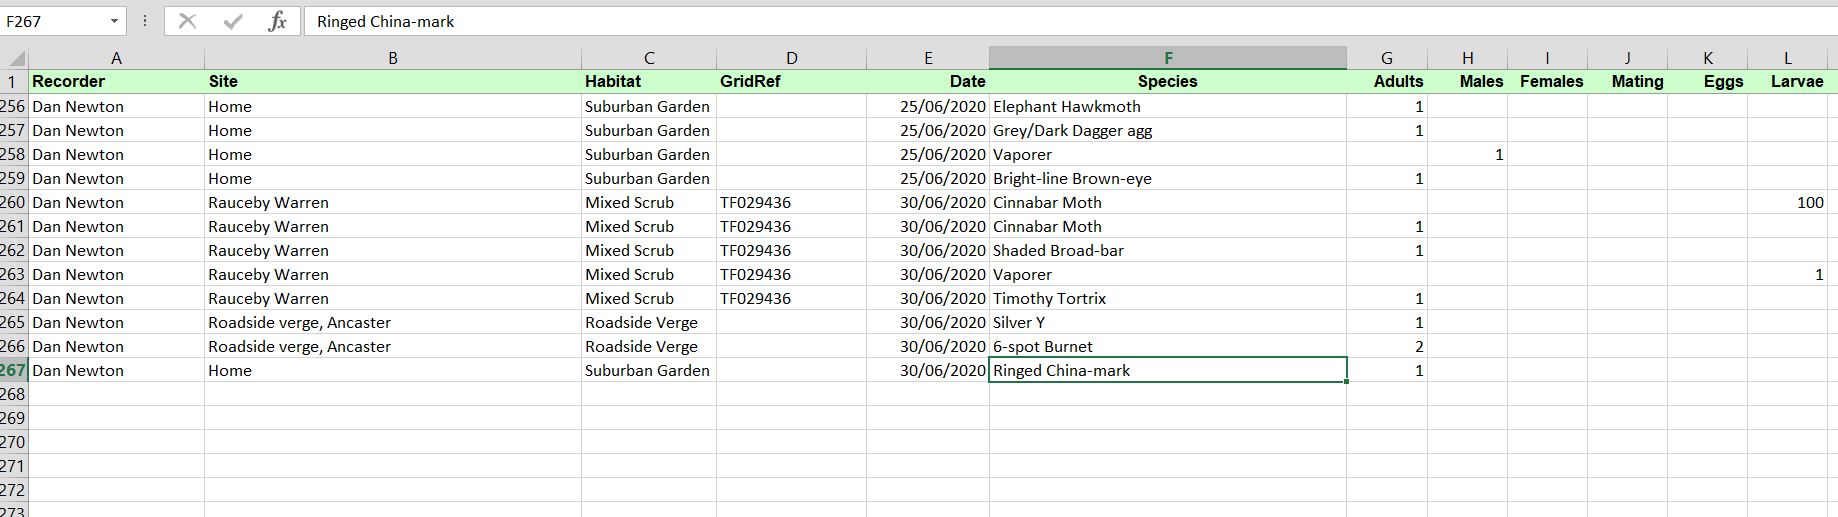Select column I header
Screen dimensions: 1838x517
point(1547,58)
